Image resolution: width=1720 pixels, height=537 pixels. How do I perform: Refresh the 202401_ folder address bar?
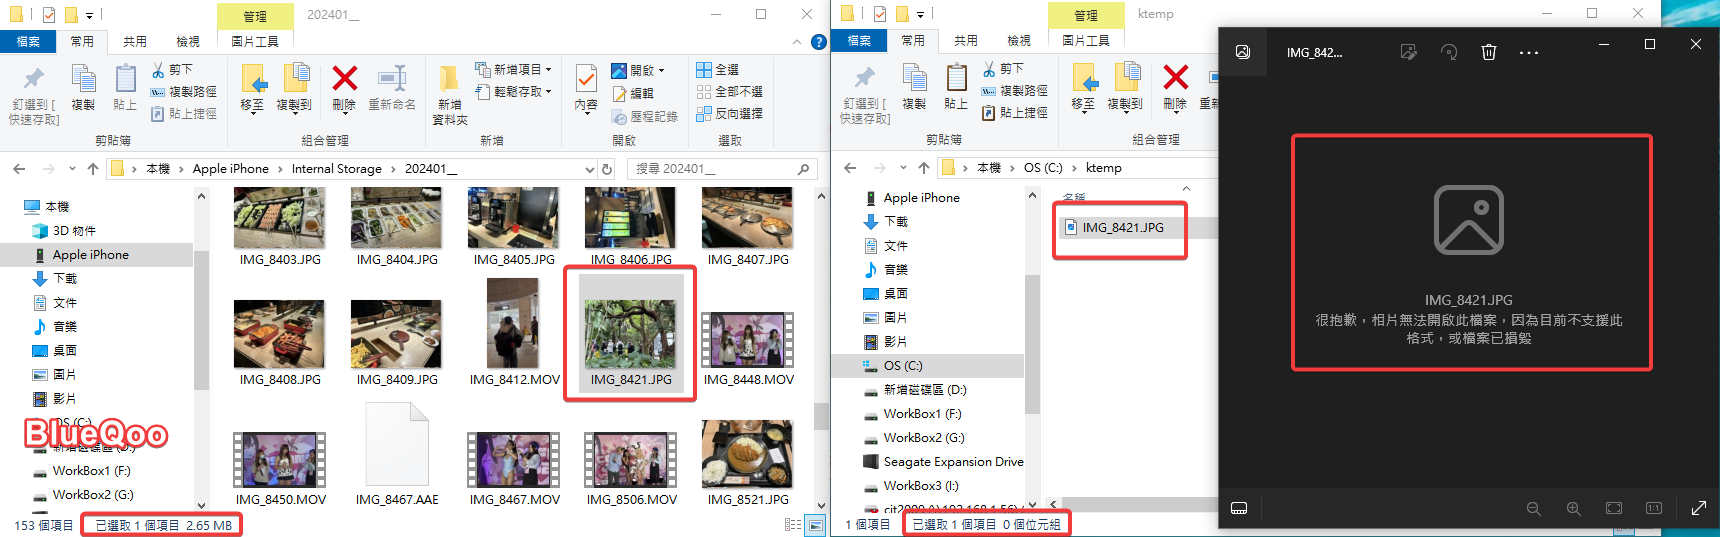click(x=606, y=169)
